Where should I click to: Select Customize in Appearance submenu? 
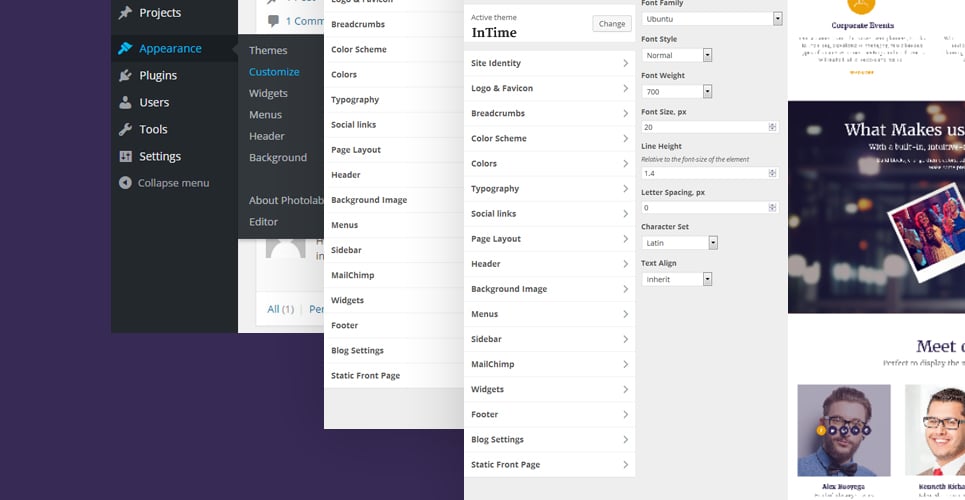[274, 72]
